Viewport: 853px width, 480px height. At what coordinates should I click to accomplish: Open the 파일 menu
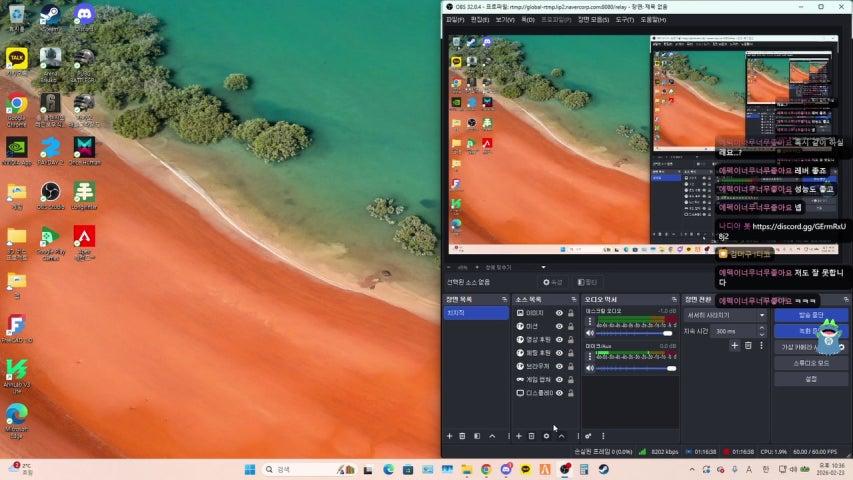point(455,19)
